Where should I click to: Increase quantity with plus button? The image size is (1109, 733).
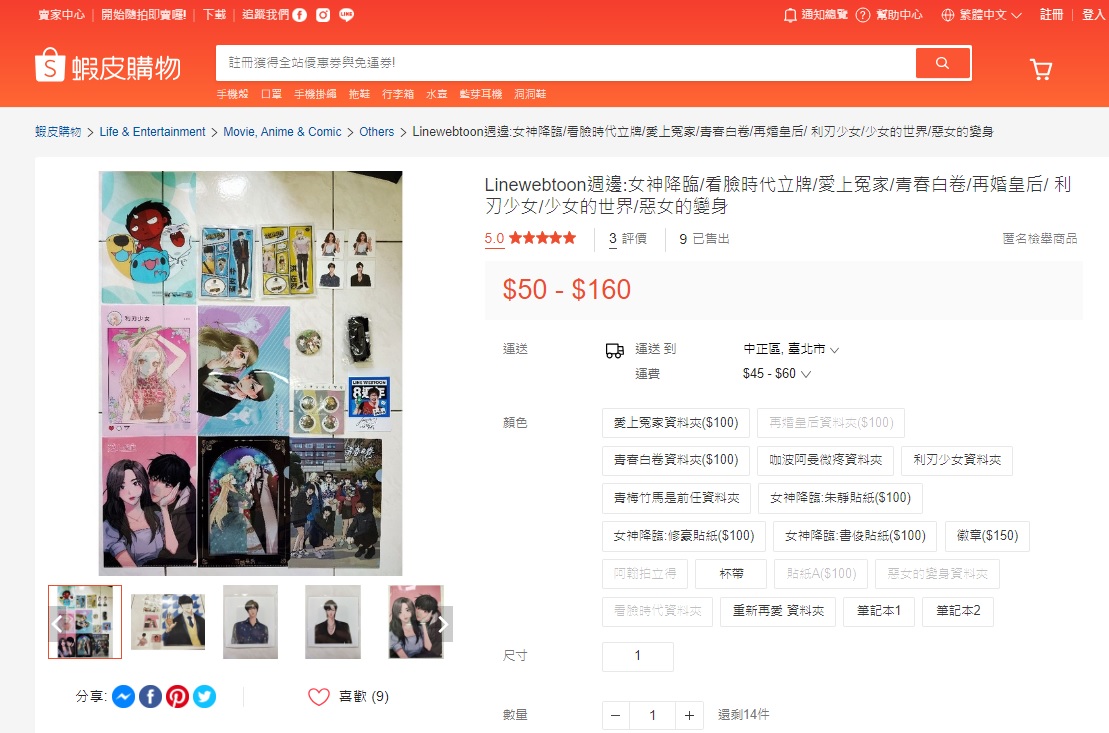[x=690, y=715]
